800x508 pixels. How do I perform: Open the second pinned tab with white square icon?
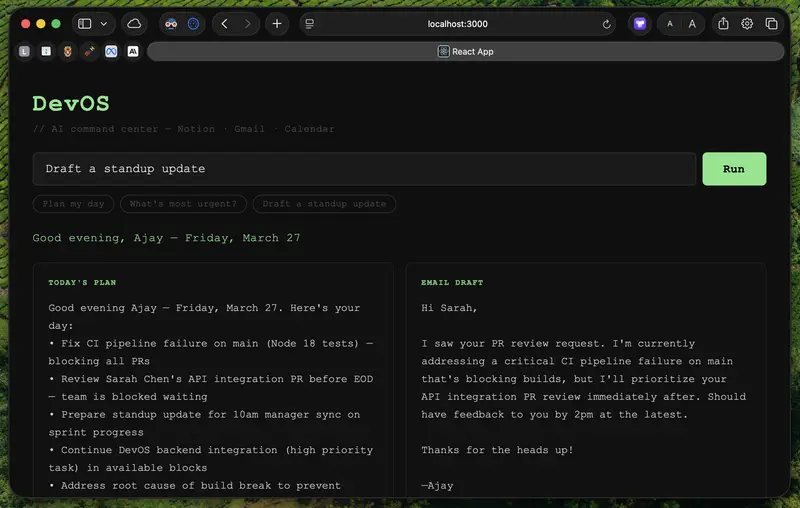pyautogui.click(x=46, y=52)
